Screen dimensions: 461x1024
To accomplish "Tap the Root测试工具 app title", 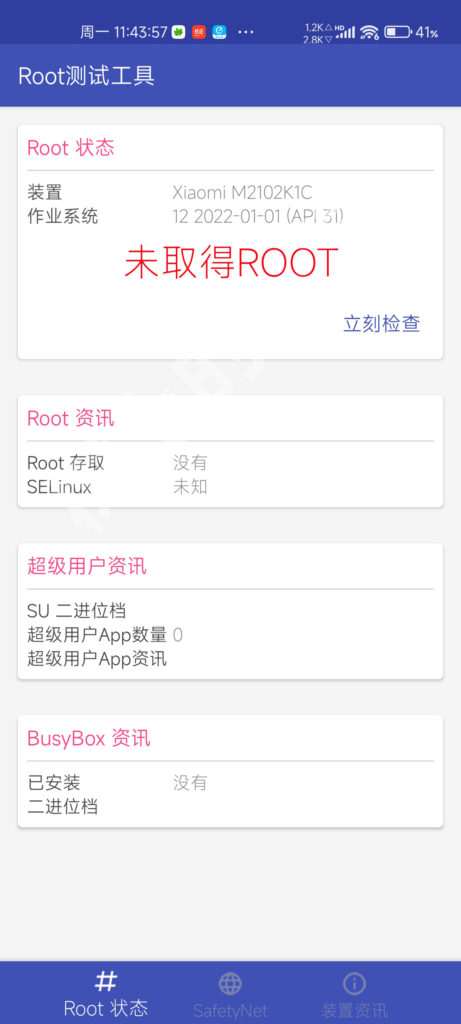I will (x=86, y=76).
